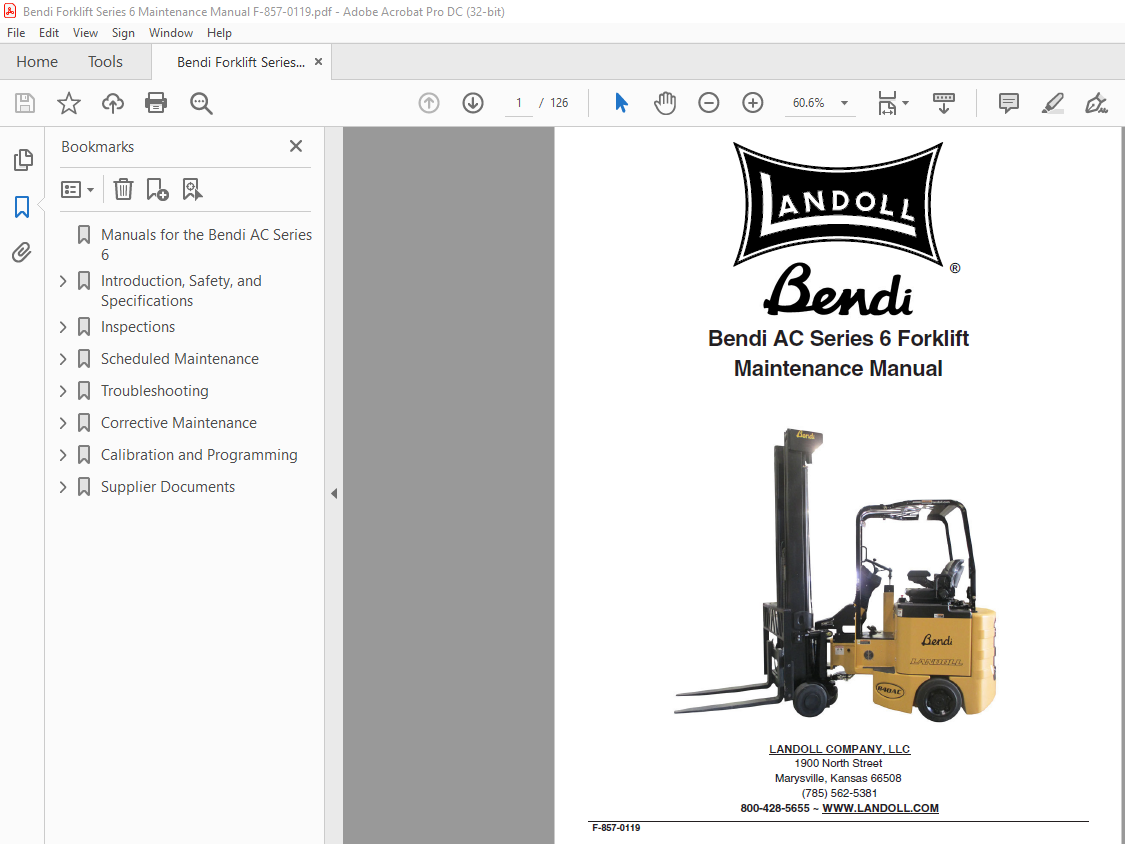Close the Bookmarks panel

click(296, 146)
